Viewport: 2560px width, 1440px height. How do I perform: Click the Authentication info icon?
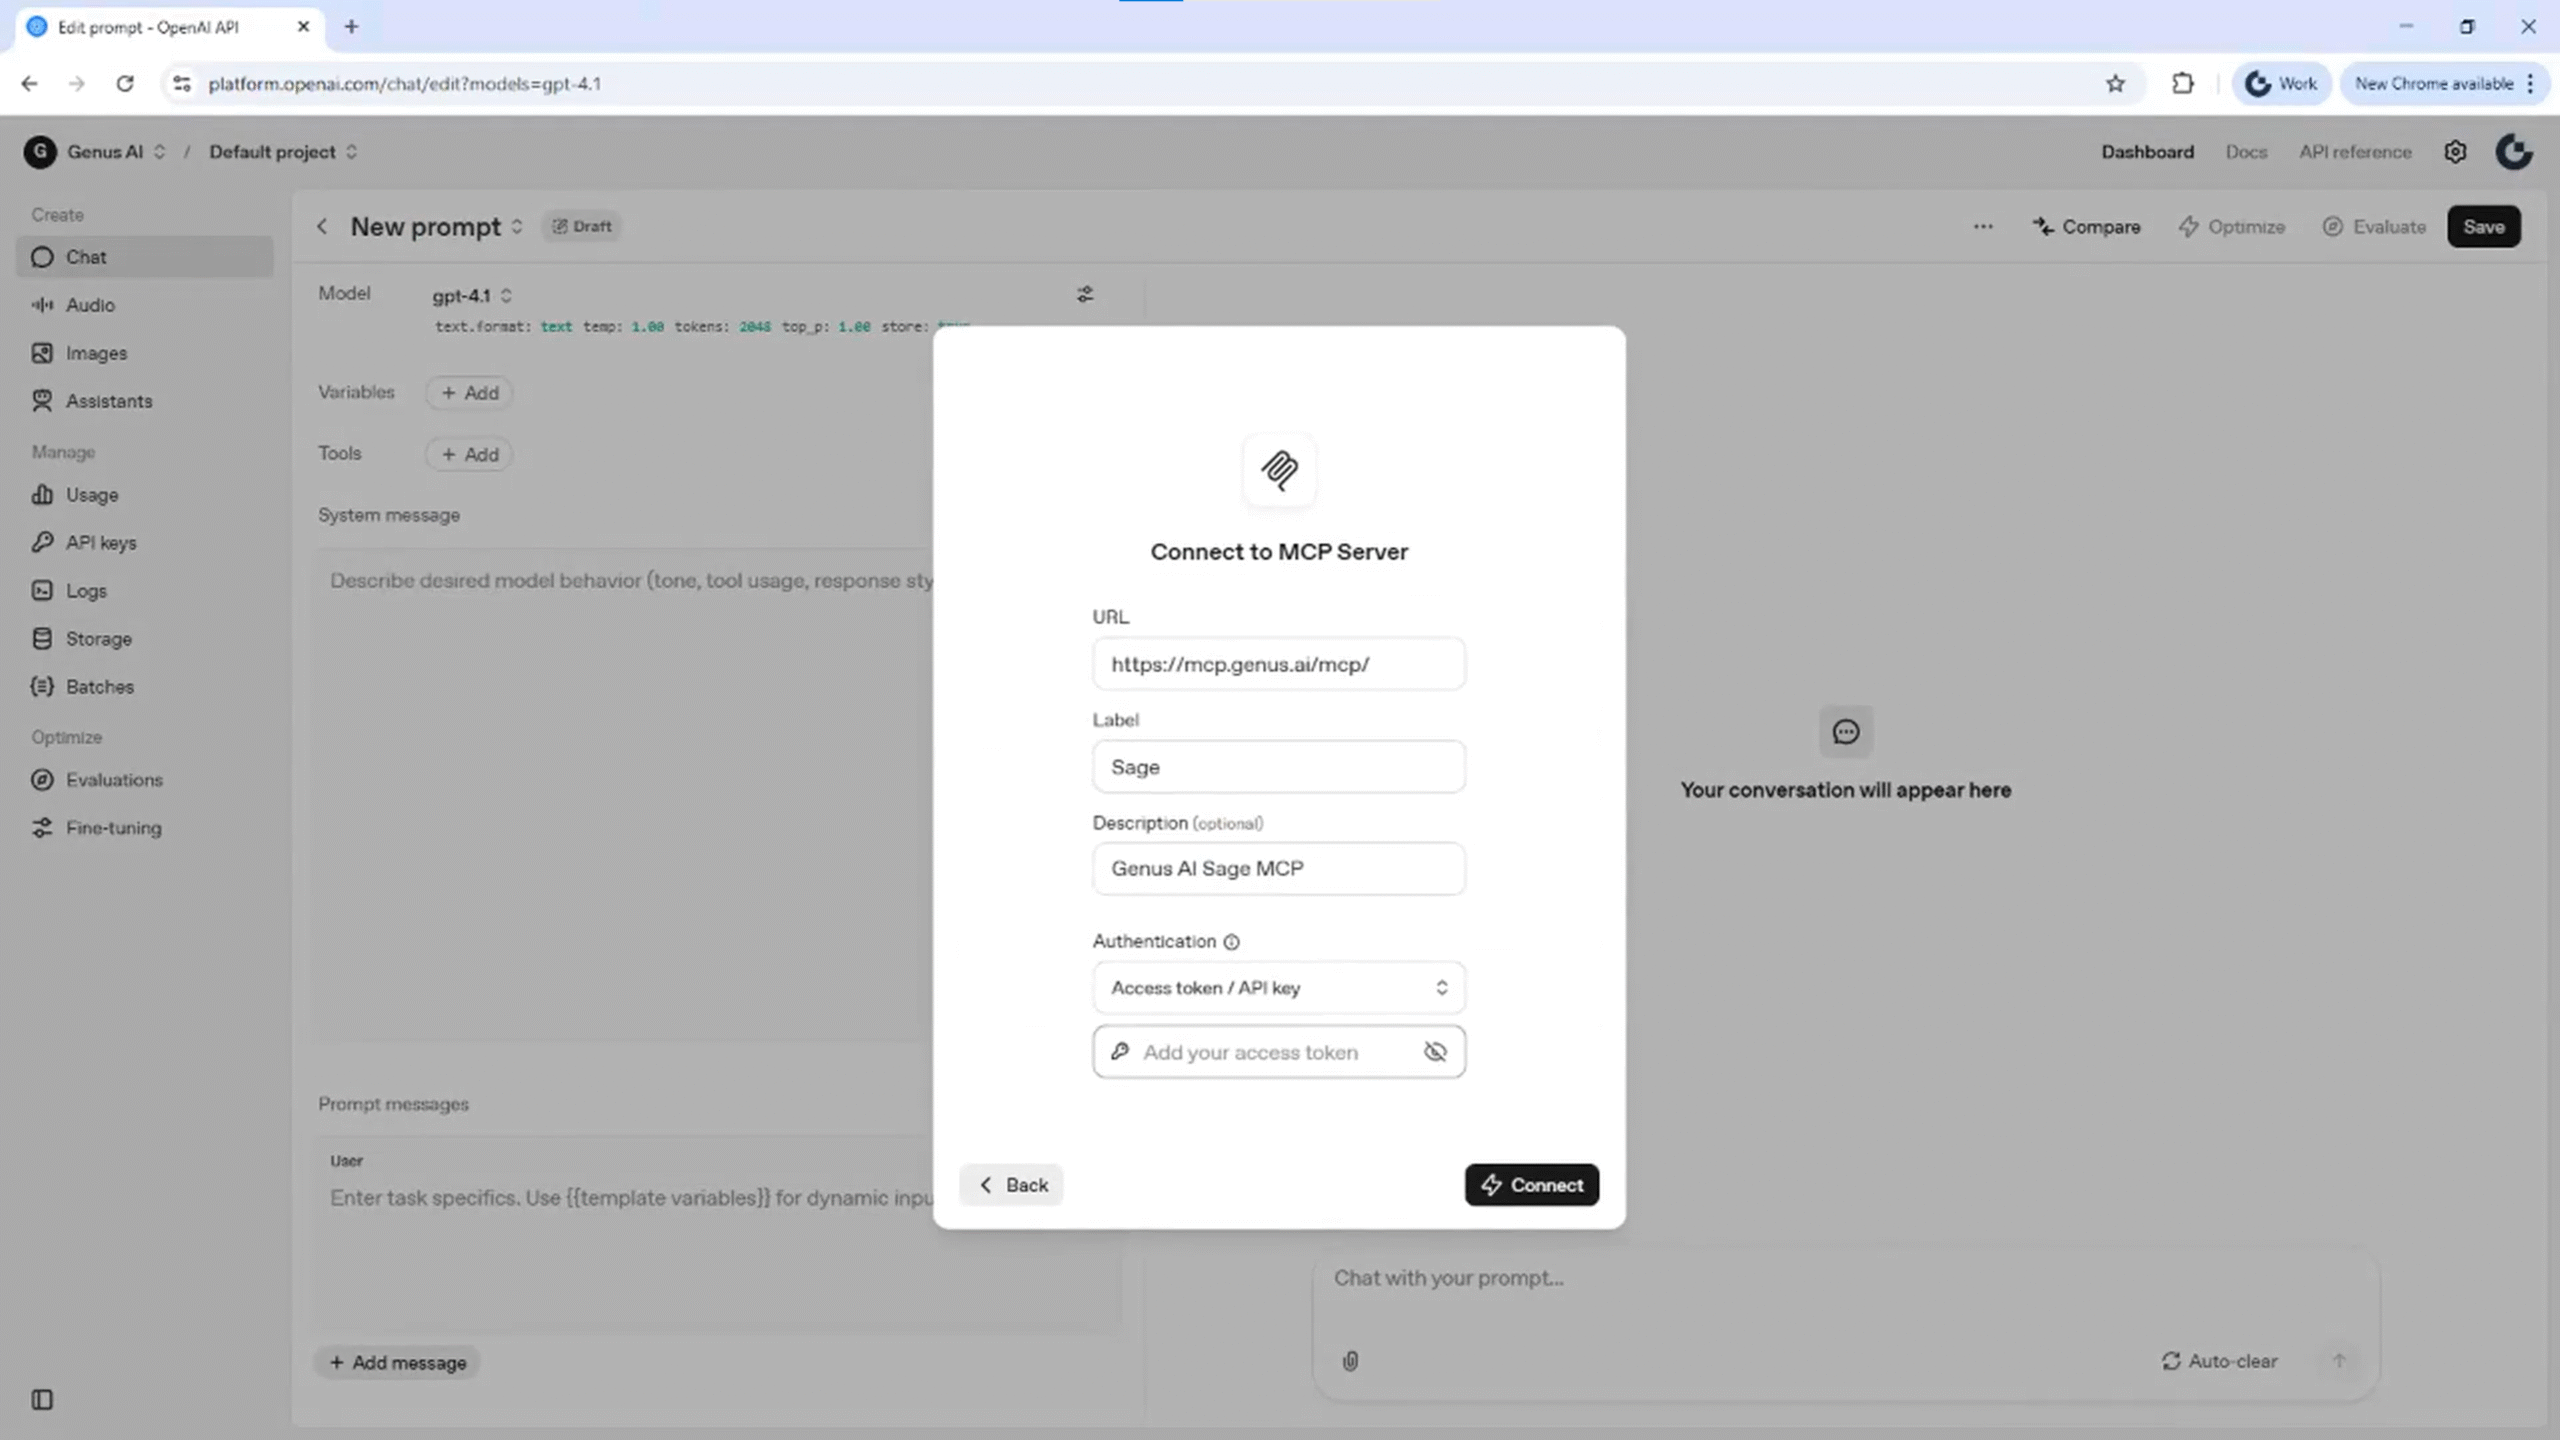(x=1232, y=942)
